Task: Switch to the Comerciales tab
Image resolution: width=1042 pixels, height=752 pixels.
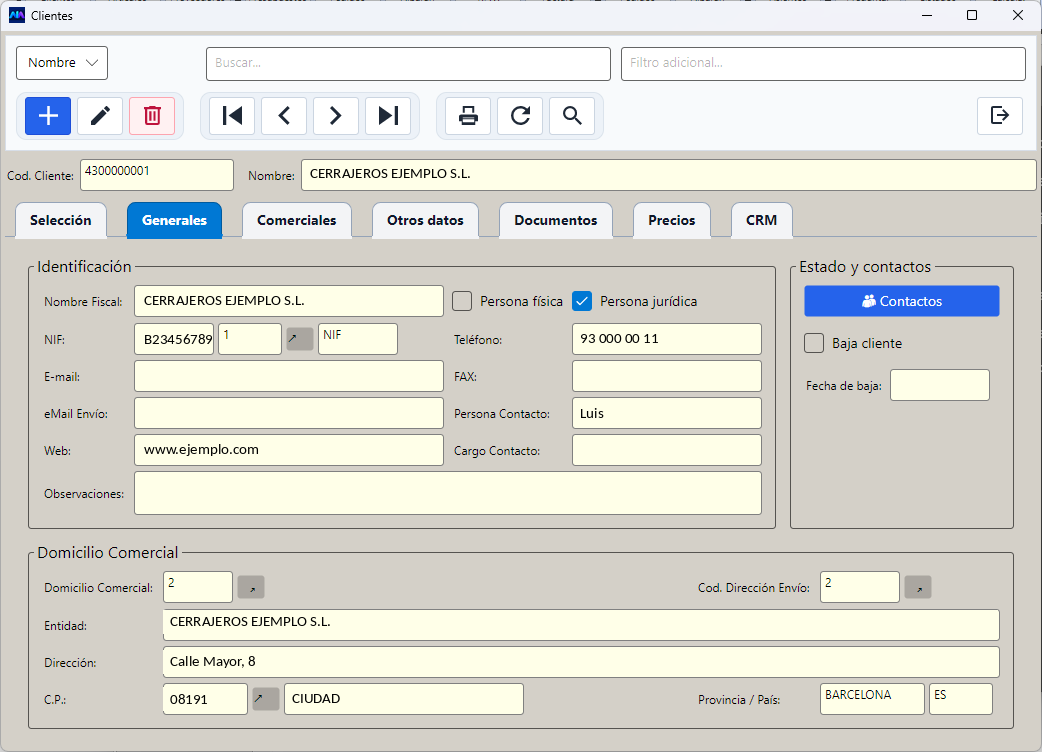Action: 296,220
